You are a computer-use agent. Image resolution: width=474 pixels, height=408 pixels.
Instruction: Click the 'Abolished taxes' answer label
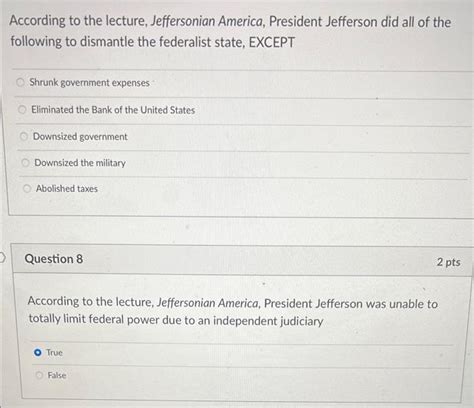67,188
